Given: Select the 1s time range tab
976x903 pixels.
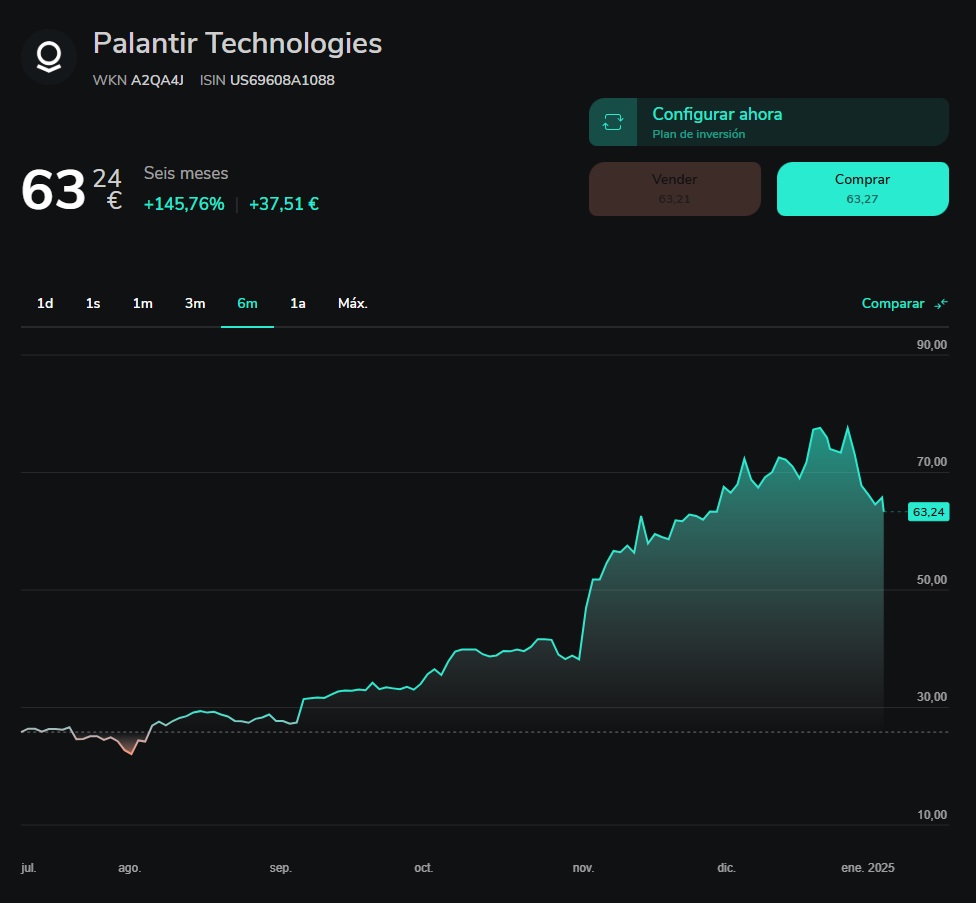Looking at the screenshot, I should (92, 303).
